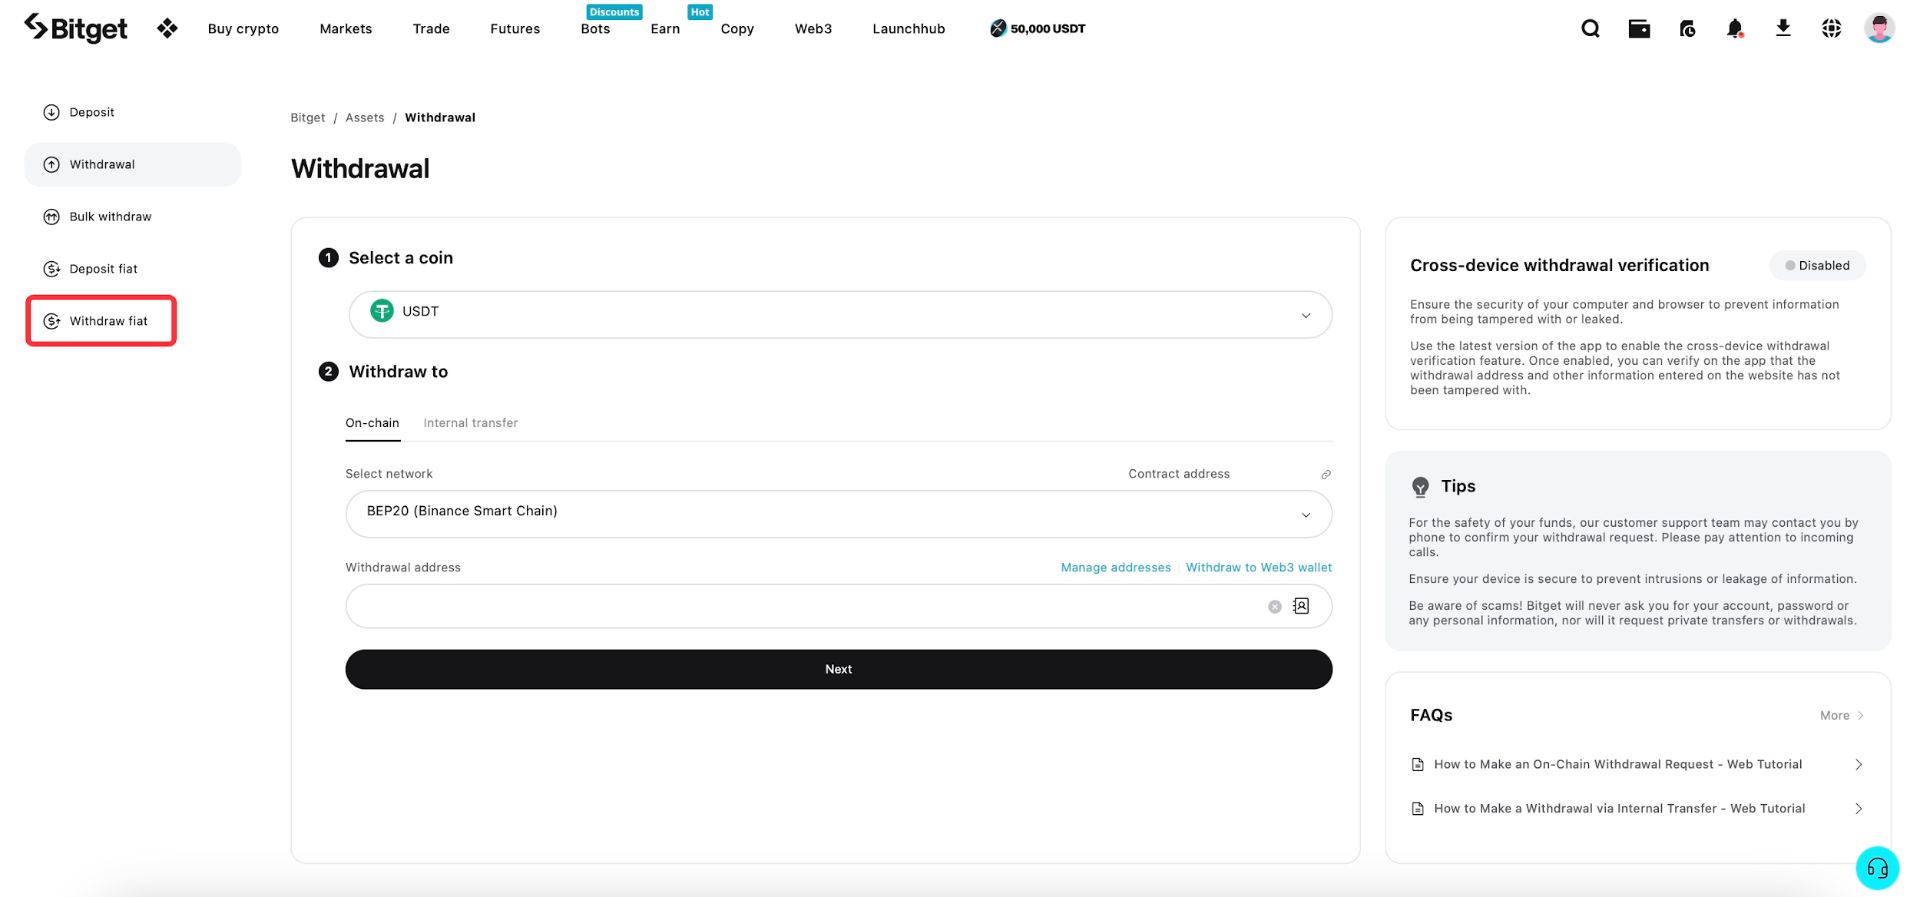Viewport: 1920px width, 897px height.
Task: Switch to the Internal transfer tab
Action: [470, 423]
